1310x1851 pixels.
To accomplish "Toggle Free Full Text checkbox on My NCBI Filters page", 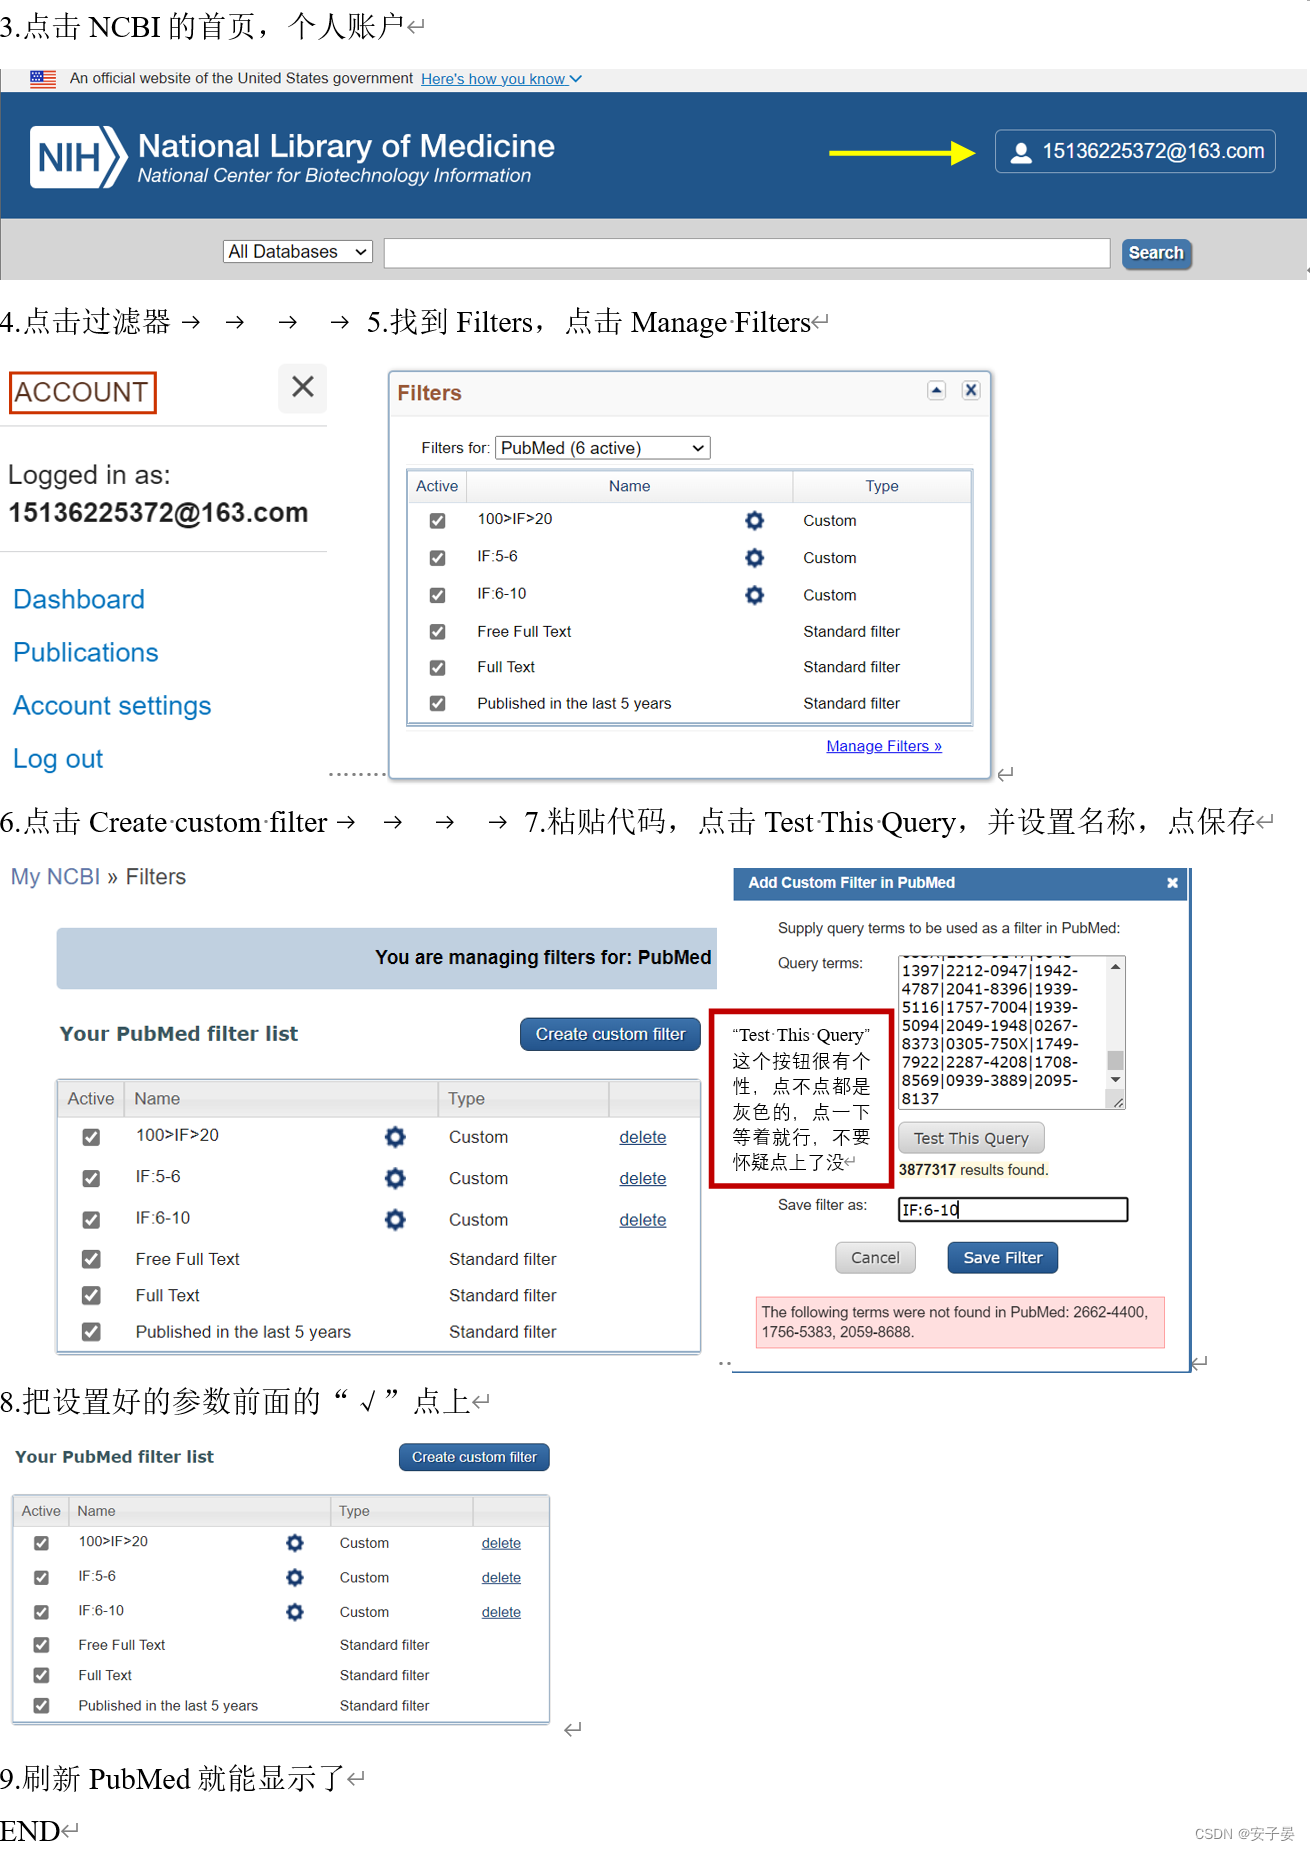I will click(91, 1259).
